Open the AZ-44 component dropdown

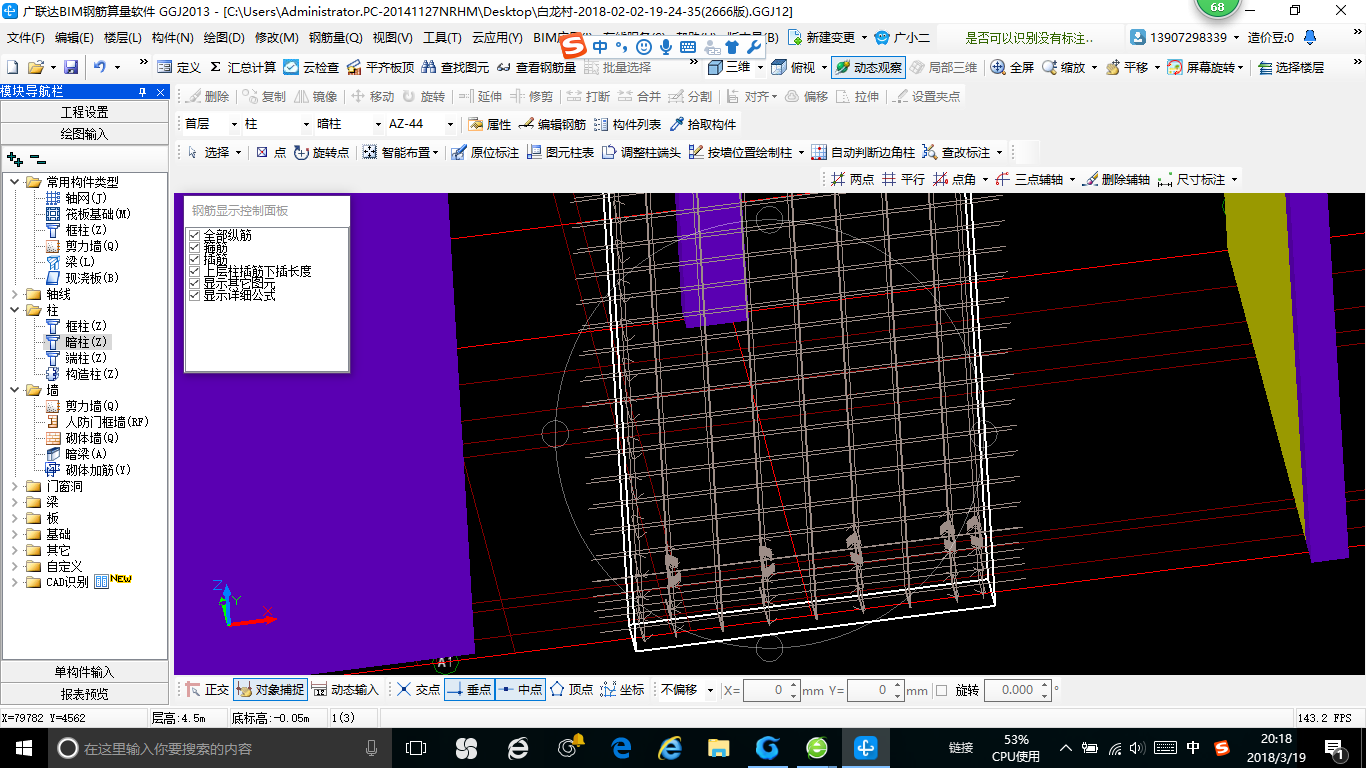click(x=450, y=124)
